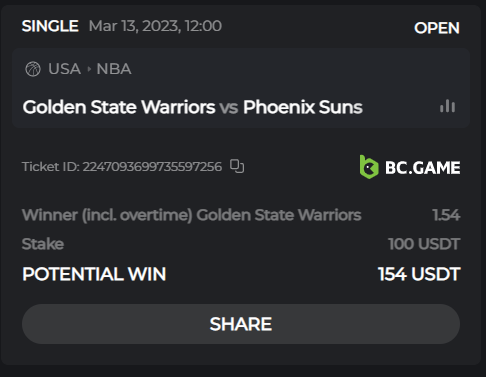This screenshot has height=377, width=486.
Task: Click the 154 USDT potential win amount
Action: tap(419, 274)
